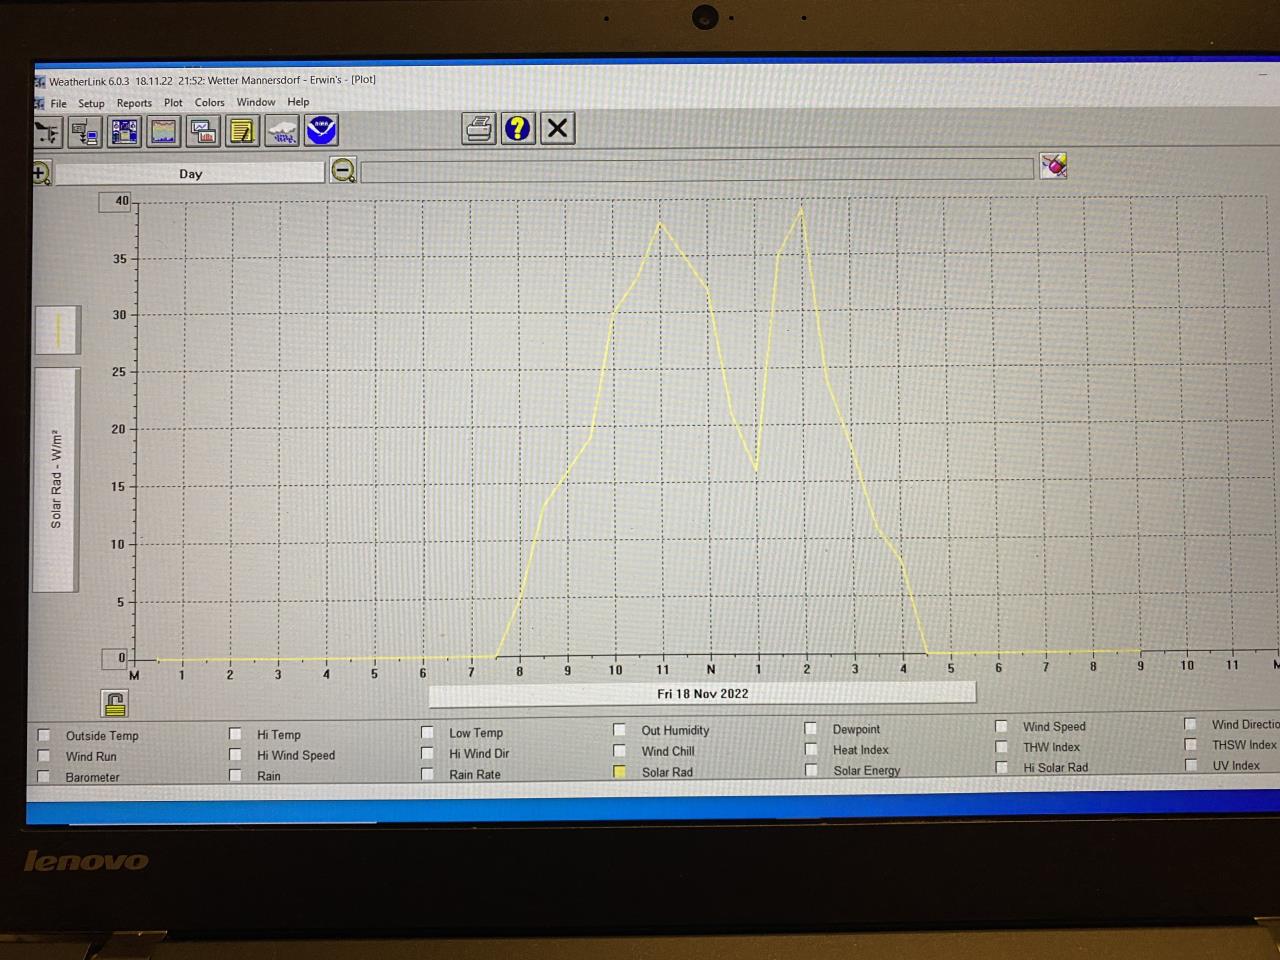
Task: Toggle the Wind Chill checkbox
Action: tap(619, 751)
